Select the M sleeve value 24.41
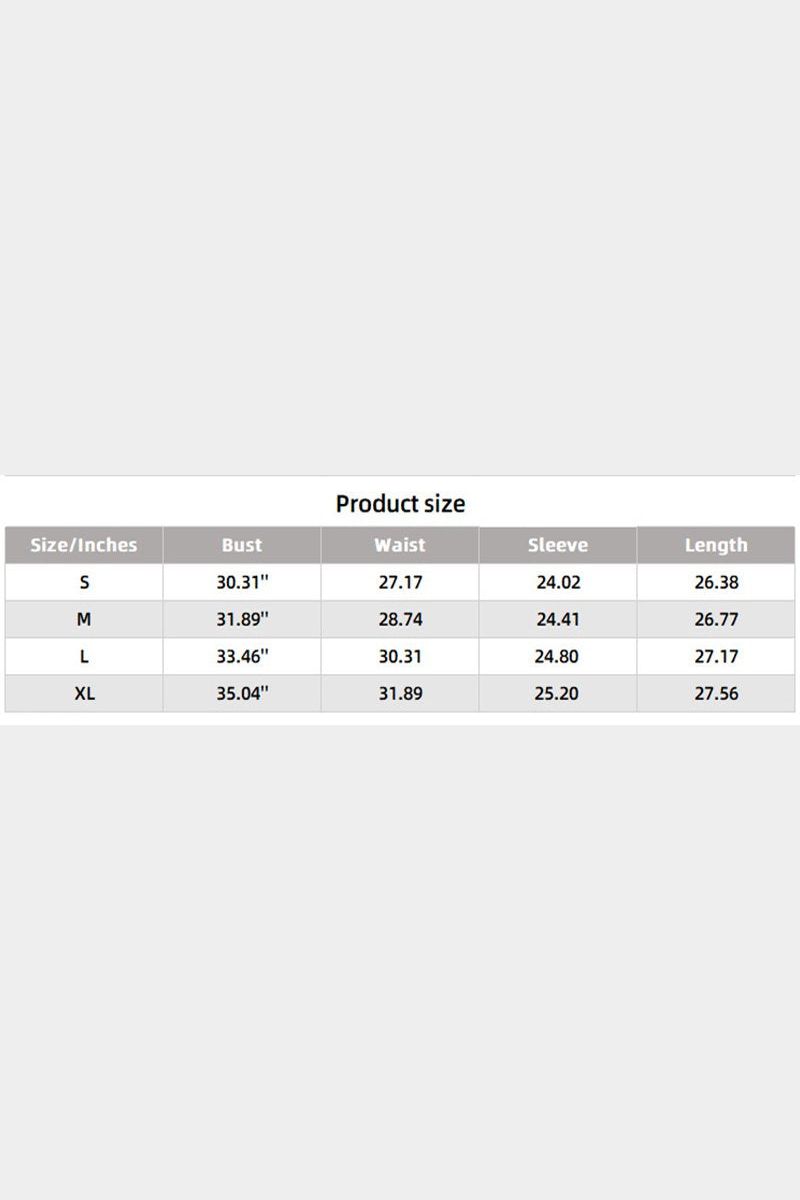This screenshot has width=800, height=1200. (x=558, y=619)
